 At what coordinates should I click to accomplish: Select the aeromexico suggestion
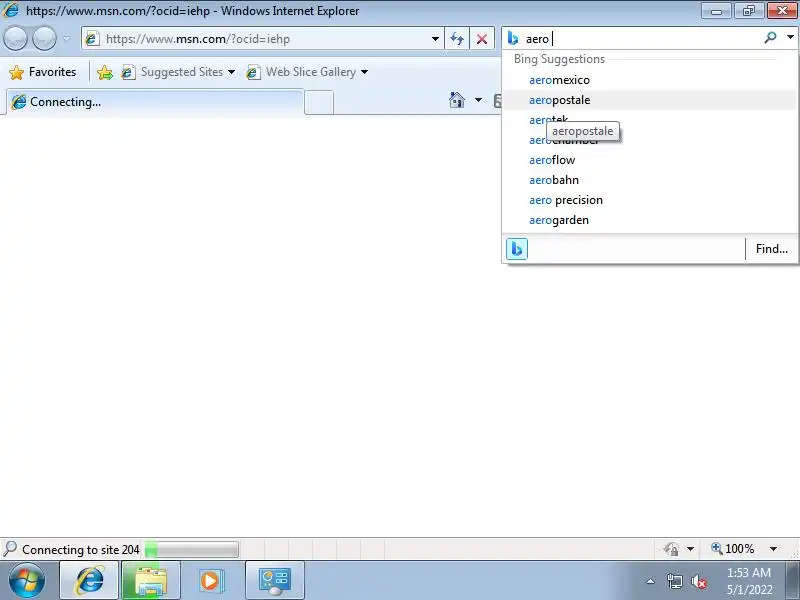coord(649,80)
